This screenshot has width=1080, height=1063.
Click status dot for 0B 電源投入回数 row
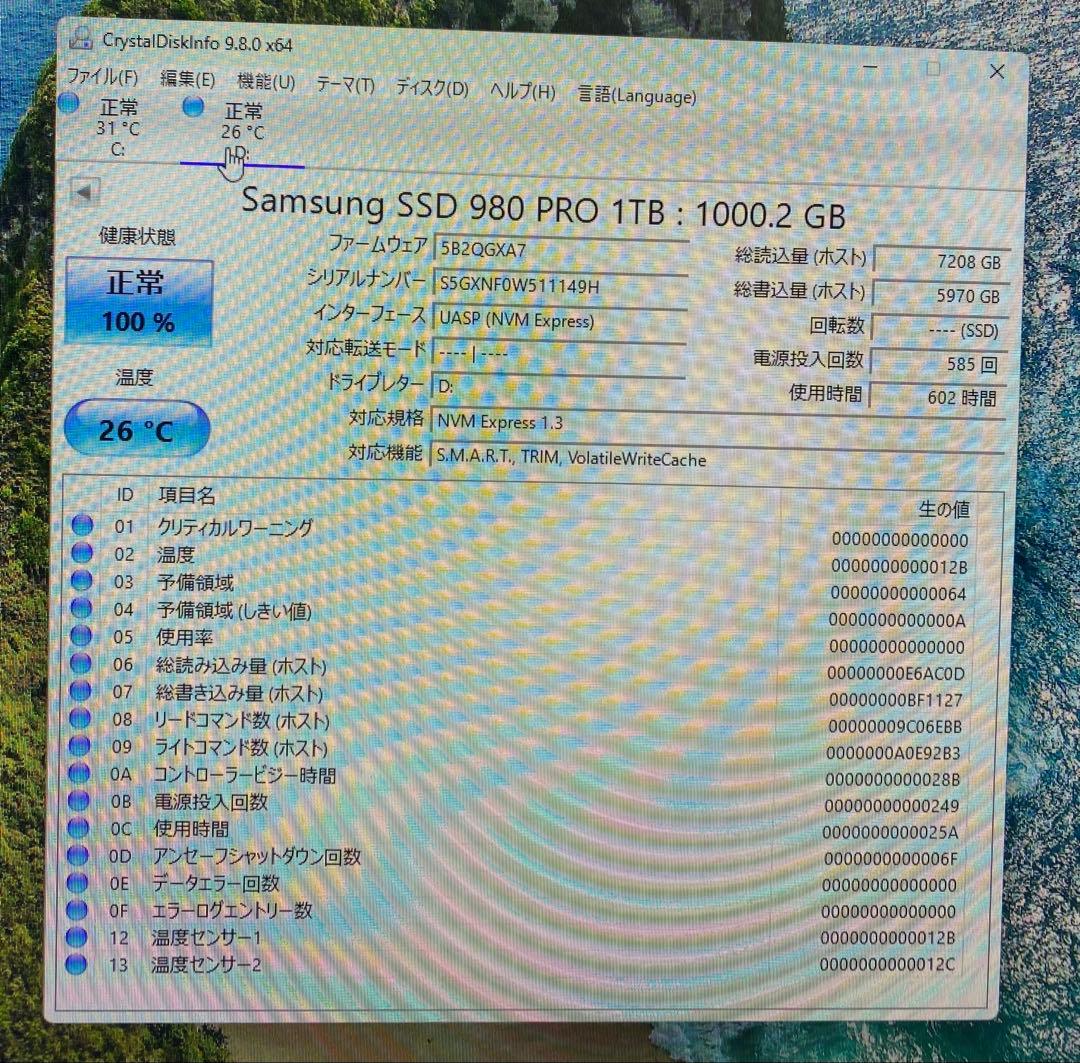79,800
